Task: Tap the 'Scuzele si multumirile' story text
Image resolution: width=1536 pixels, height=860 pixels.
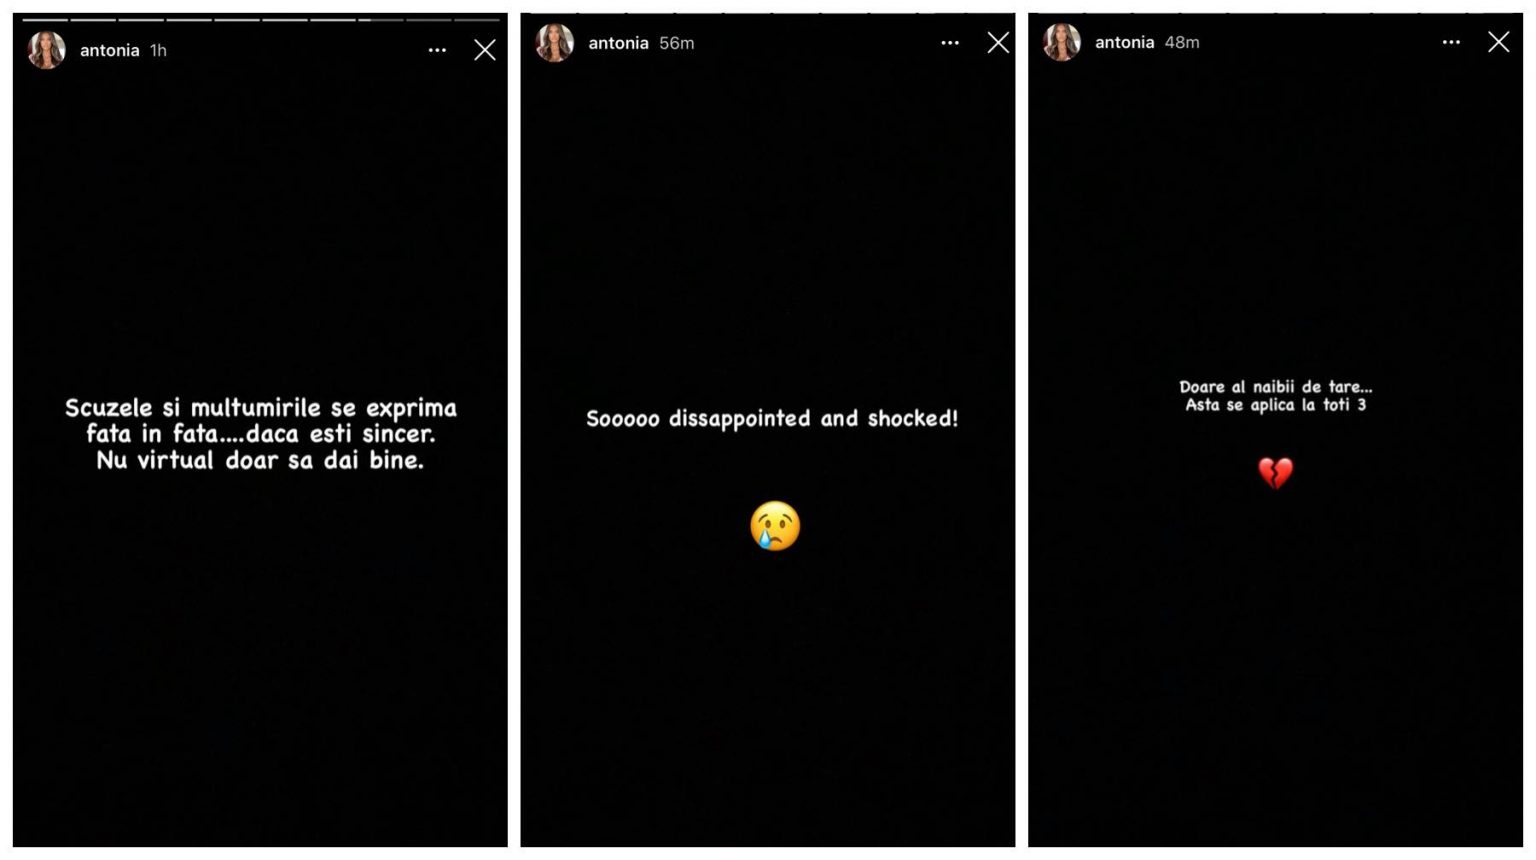Action: click(260, 434)
